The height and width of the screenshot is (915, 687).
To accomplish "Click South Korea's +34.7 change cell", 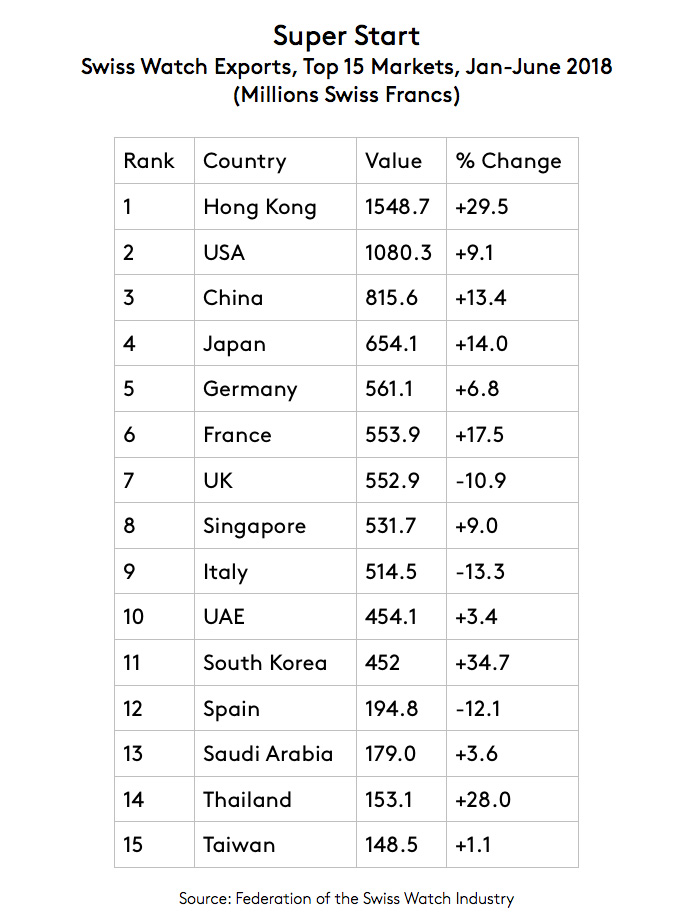I will 484,663.
